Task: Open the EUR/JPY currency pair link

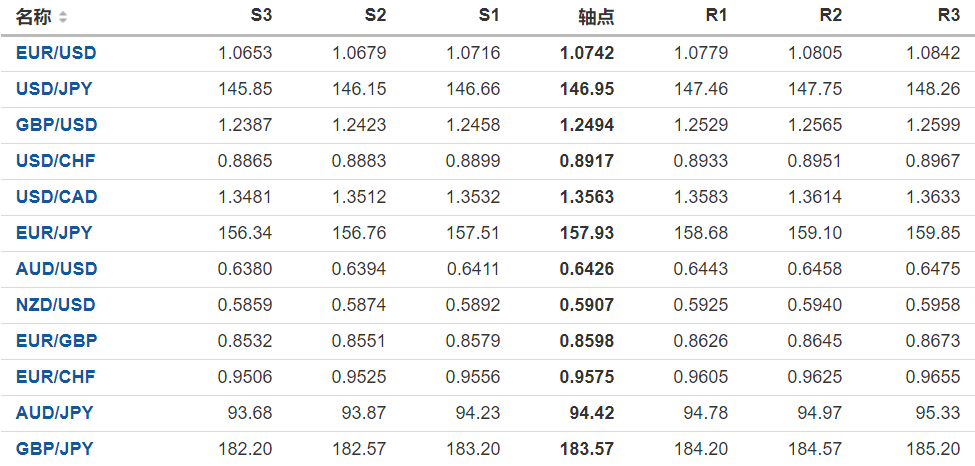Action: (x=54, y=233)
